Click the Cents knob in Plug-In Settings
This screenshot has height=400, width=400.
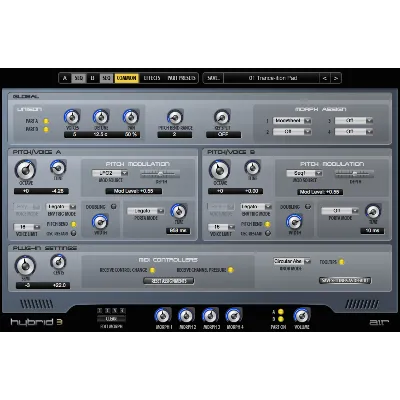coord(58,262)
